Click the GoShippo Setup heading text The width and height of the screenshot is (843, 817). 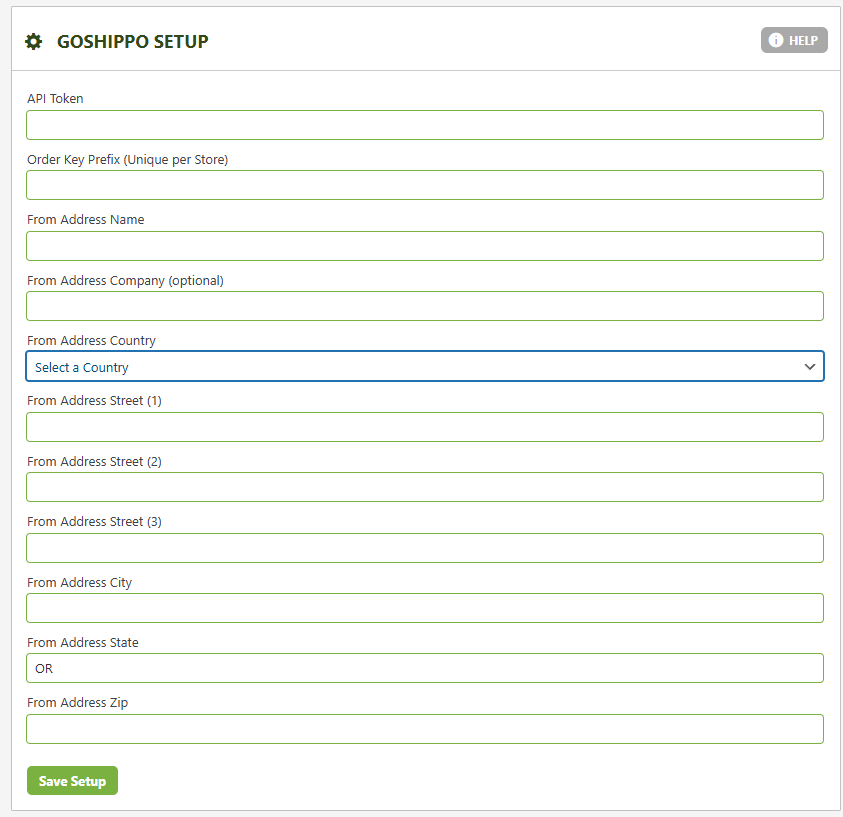tap(132, 41)
